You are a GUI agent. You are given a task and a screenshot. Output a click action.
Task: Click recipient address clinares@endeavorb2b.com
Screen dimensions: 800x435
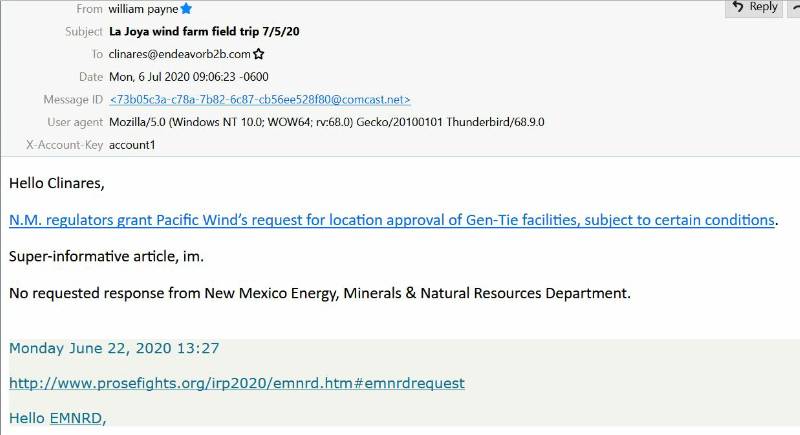tap(180, 54)
